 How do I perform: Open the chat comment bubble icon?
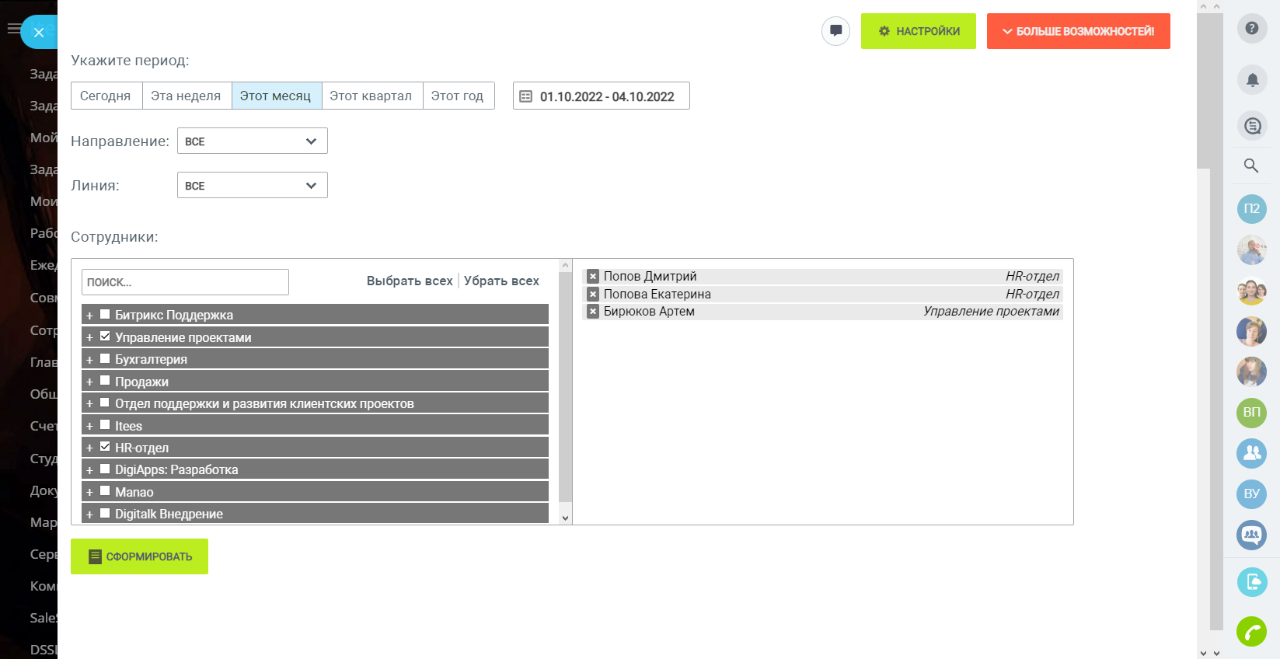pyautogui.click(x=836, y=31)
